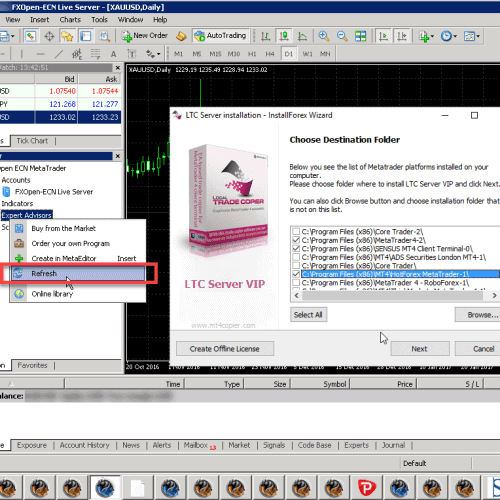
Task: Click Next in the install wizard
Action: (420, 349)
